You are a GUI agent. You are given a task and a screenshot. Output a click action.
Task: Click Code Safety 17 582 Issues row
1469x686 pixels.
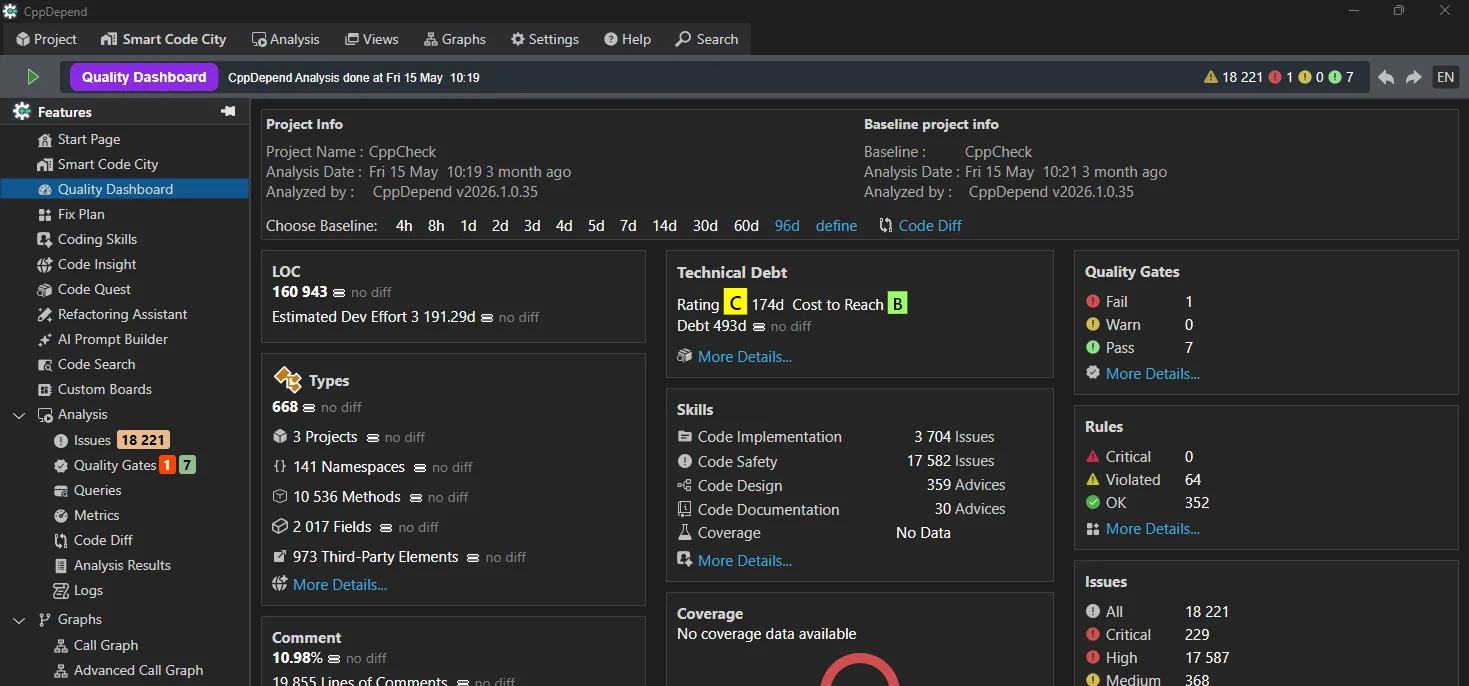coord(836,462)
